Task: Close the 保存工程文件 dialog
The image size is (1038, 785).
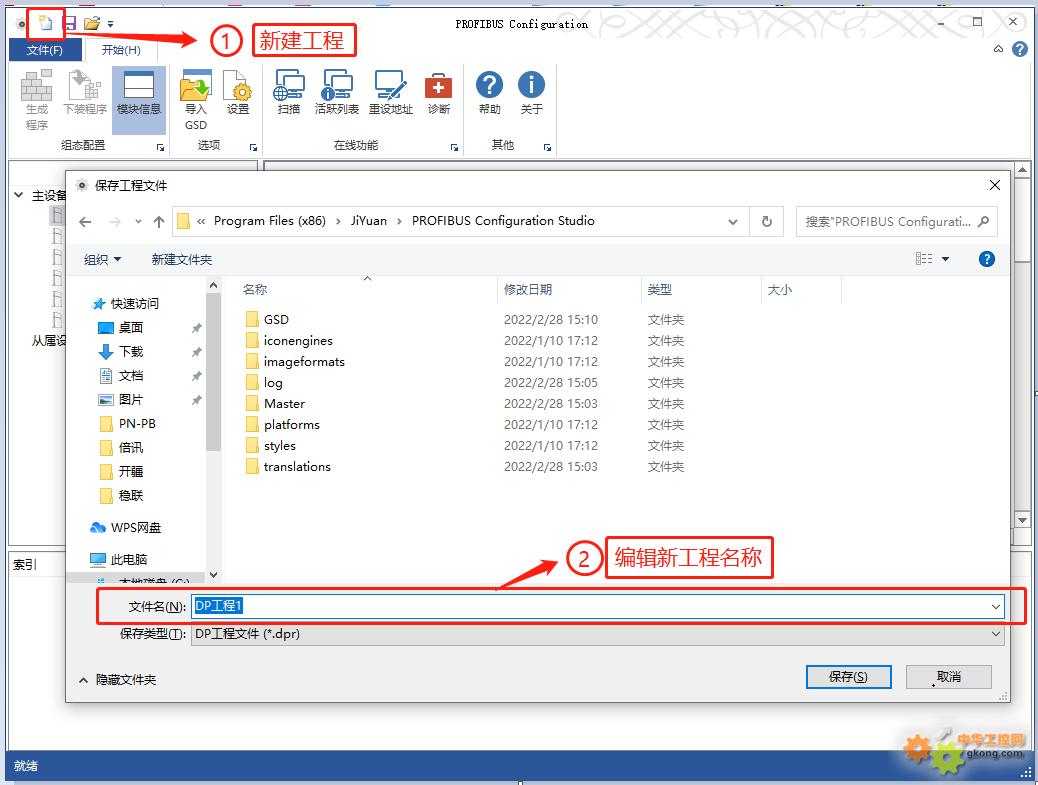Action: click(x=994, y=185)
